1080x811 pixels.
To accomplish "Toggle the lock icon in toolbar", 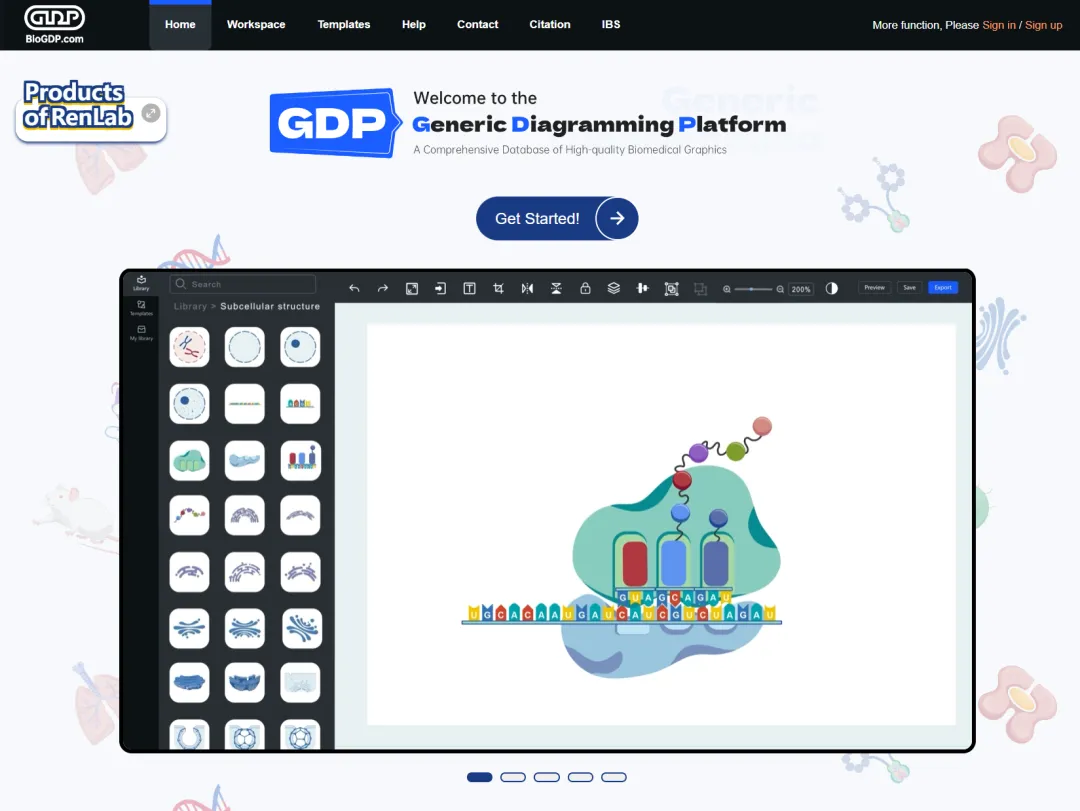I will pyautogui.click(x=585, y=288).
